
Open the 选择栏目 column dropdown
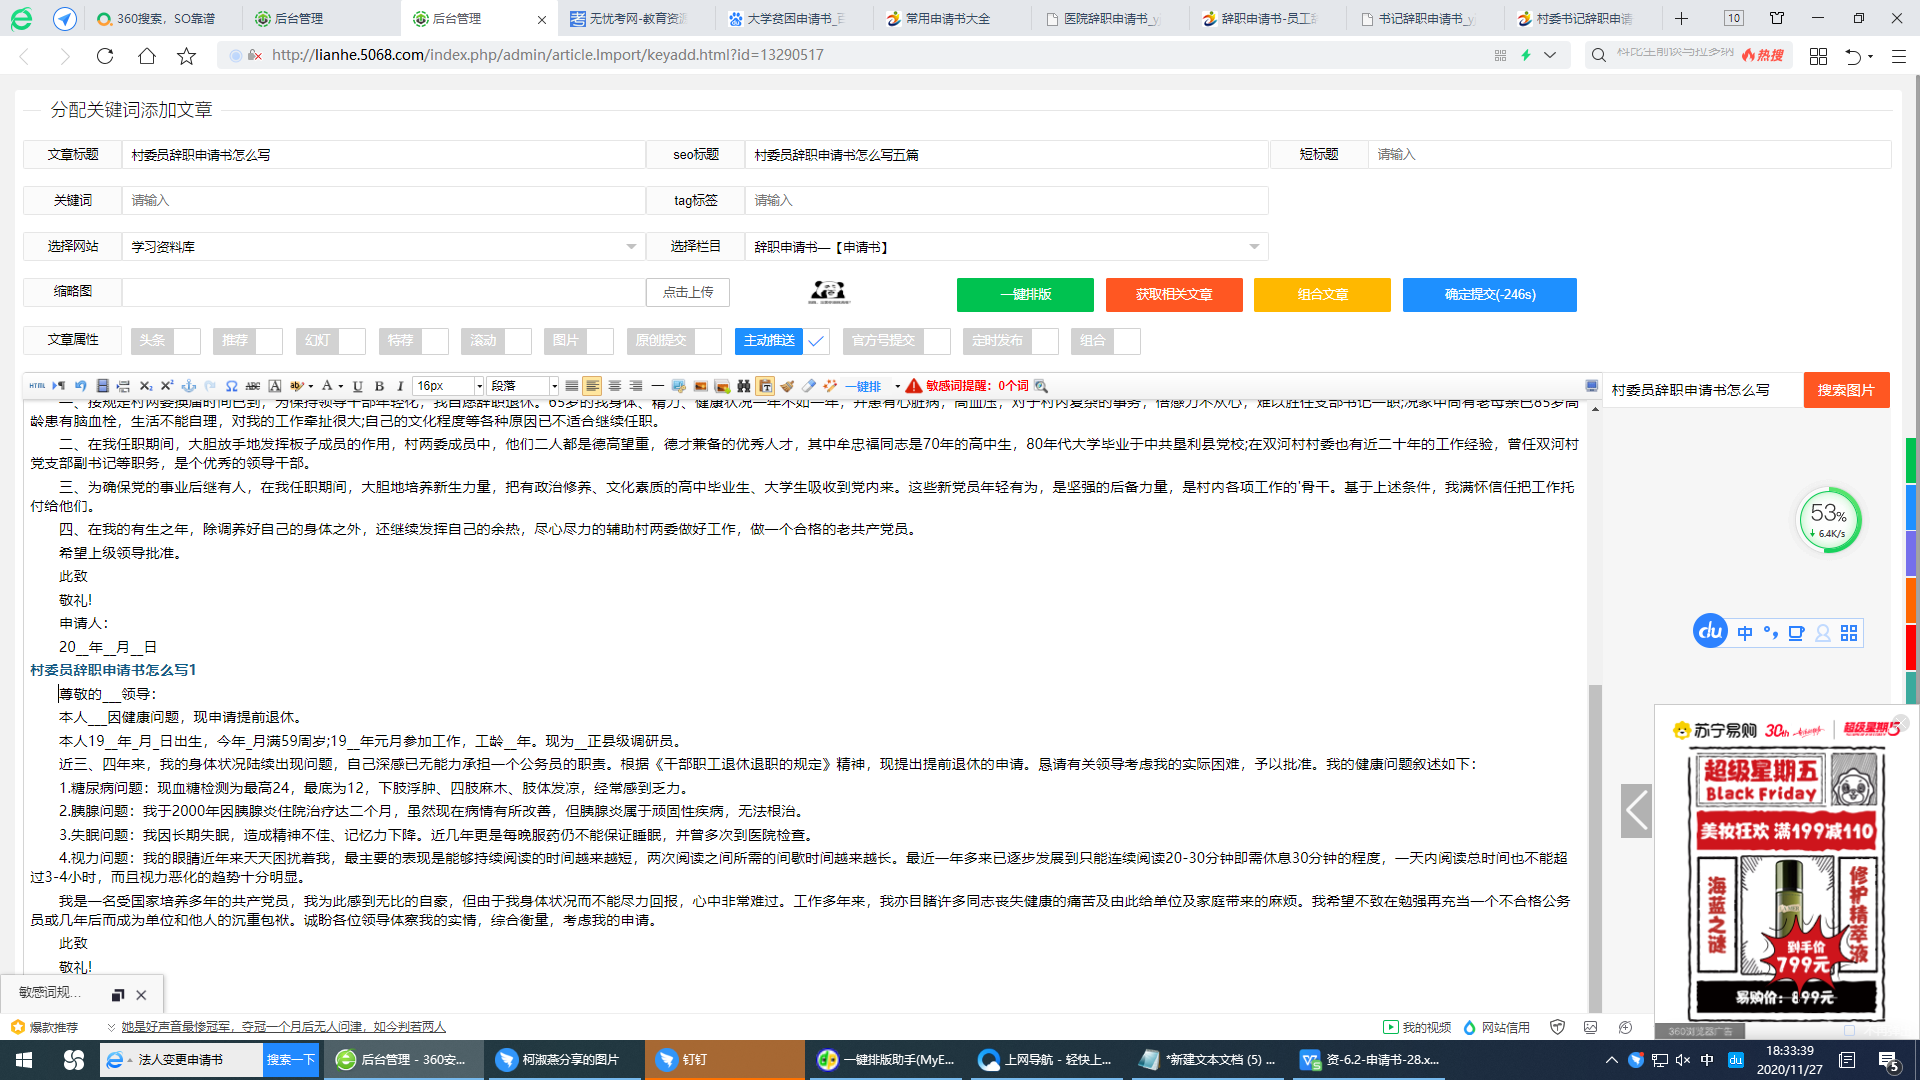click(1256, 246)
